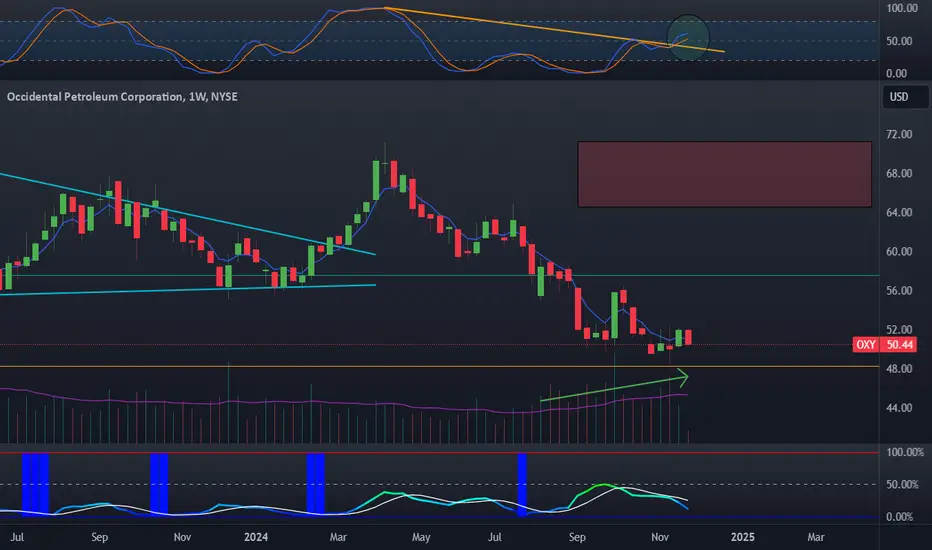Open the USD currency selector
Viewport: 932px width, 550px height.
pos(903,97)
